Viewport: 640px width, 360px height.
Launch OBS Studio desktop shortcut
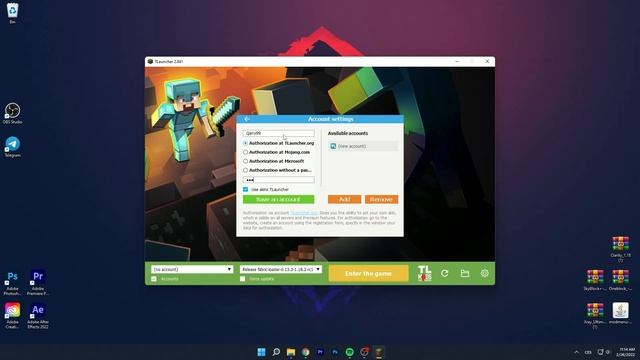[x=12, y=113]
